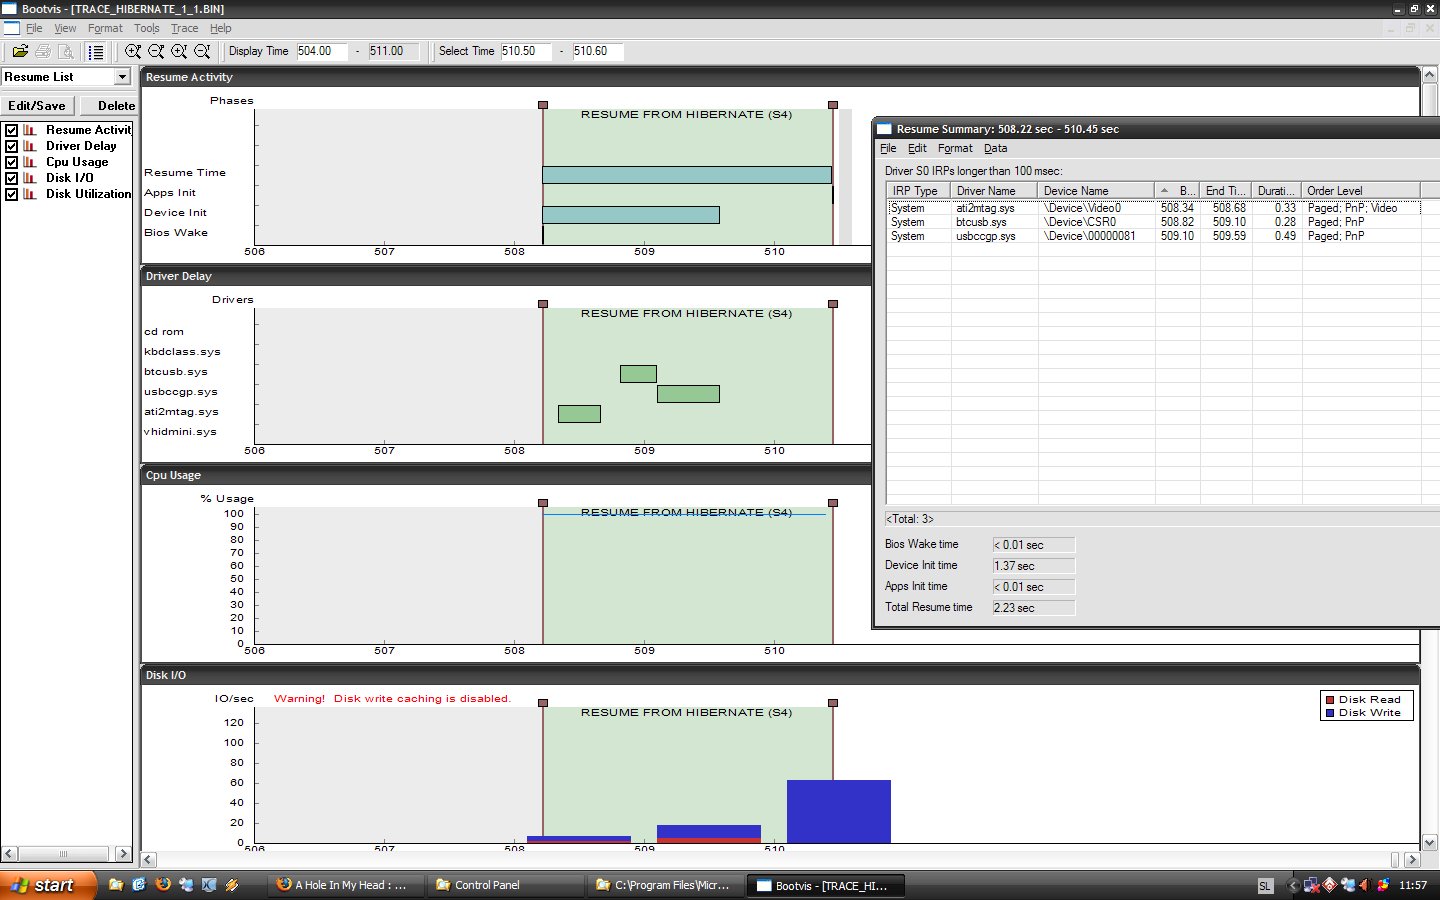Toggle the list view toolbar icon
The width and height of the screenshot is (1440, 900).
tap(96, 51)
